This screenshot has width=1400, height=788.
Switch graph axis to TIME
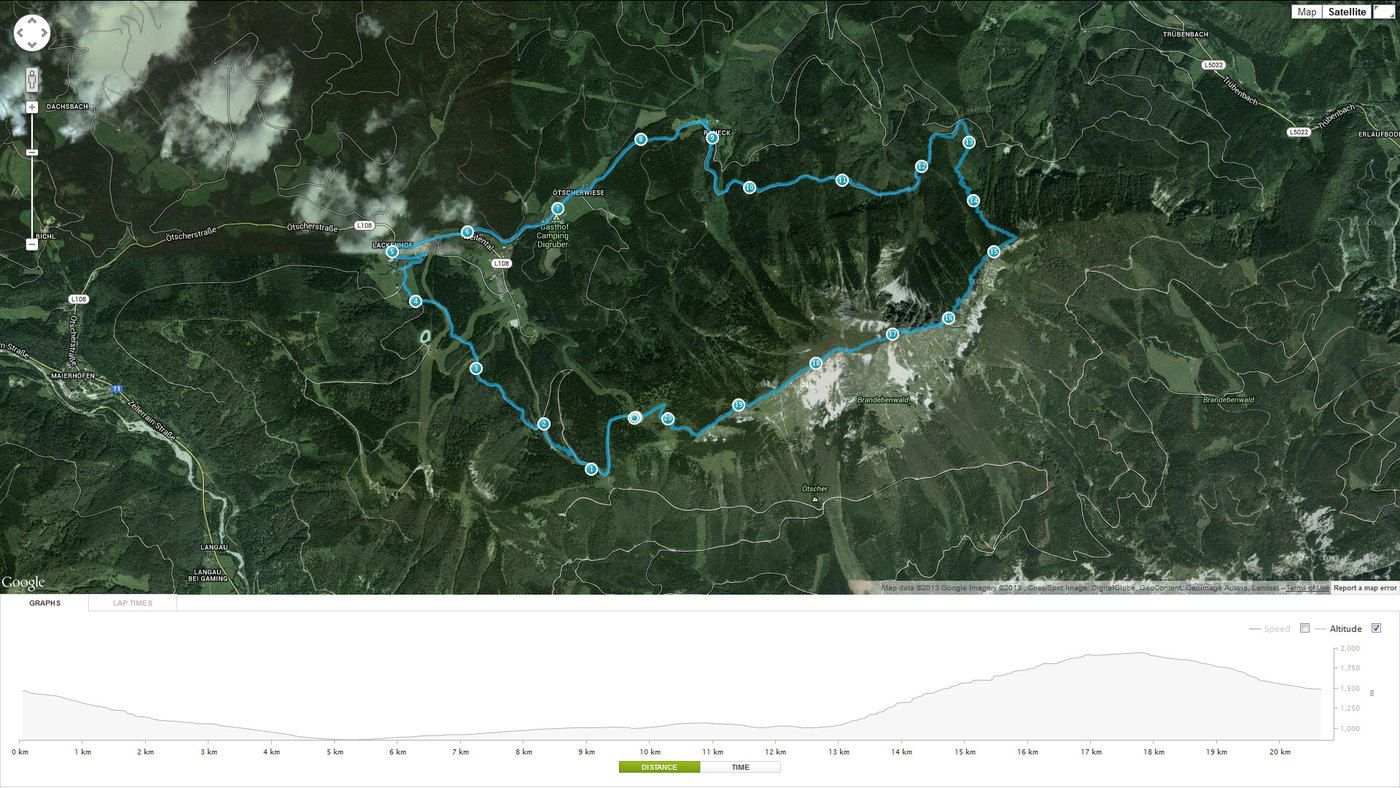(740, 767)
